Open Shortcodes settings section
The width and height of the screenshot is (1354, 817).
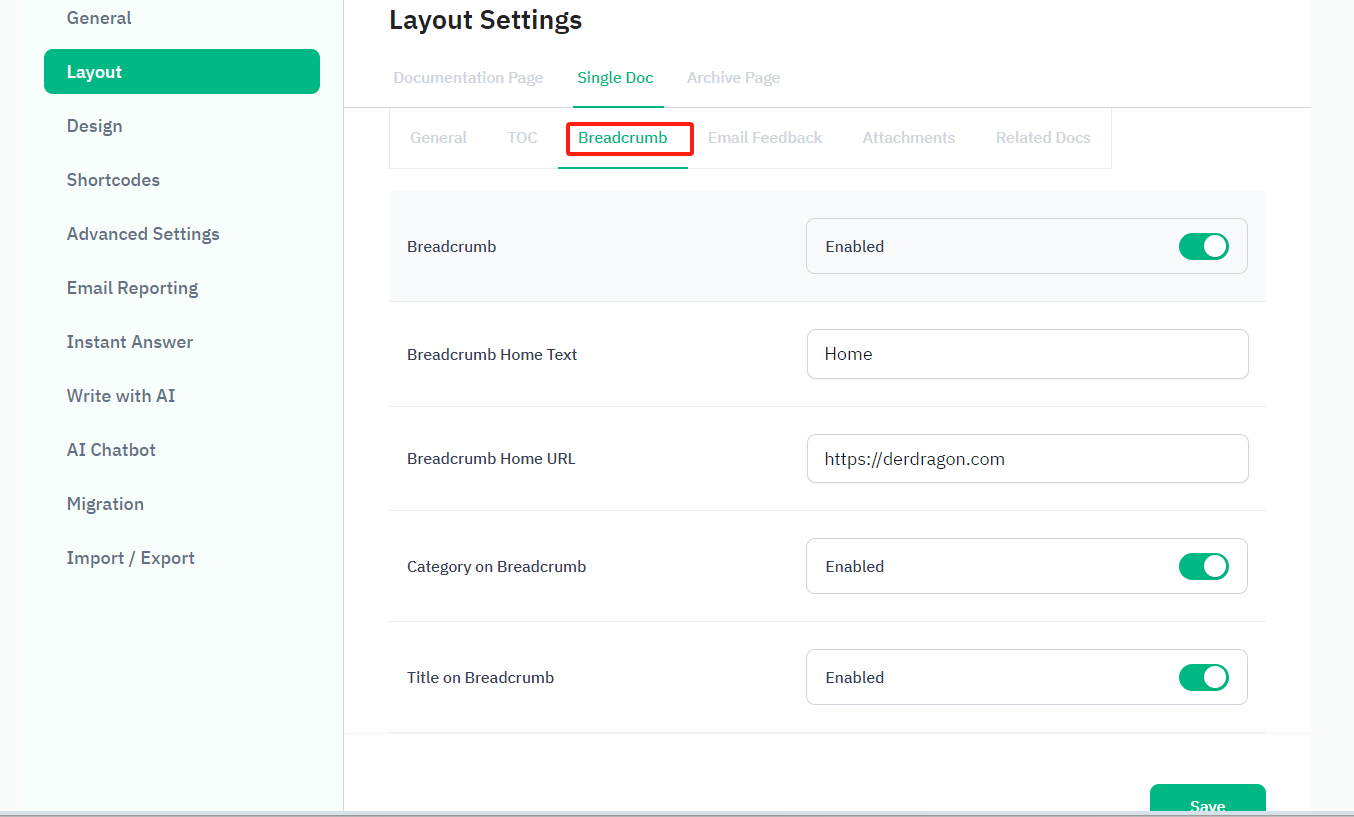point(113,180)
